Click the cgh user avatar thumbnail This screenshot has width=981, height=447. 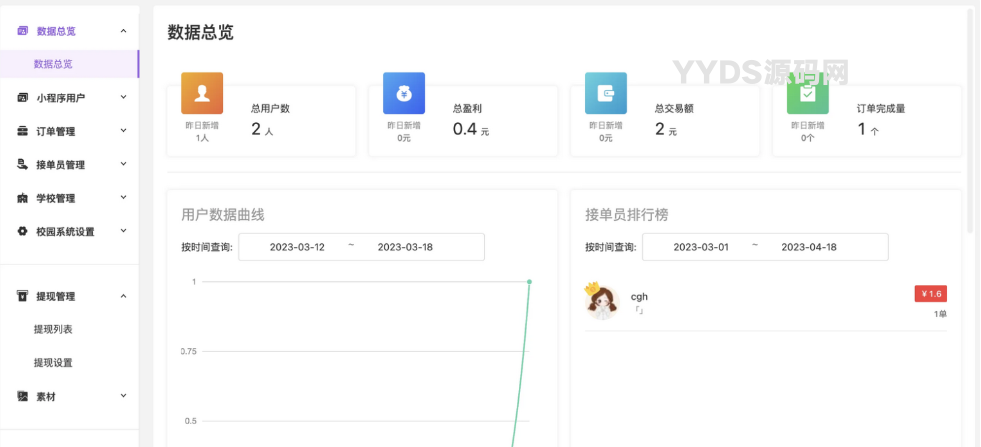[602, 301]
